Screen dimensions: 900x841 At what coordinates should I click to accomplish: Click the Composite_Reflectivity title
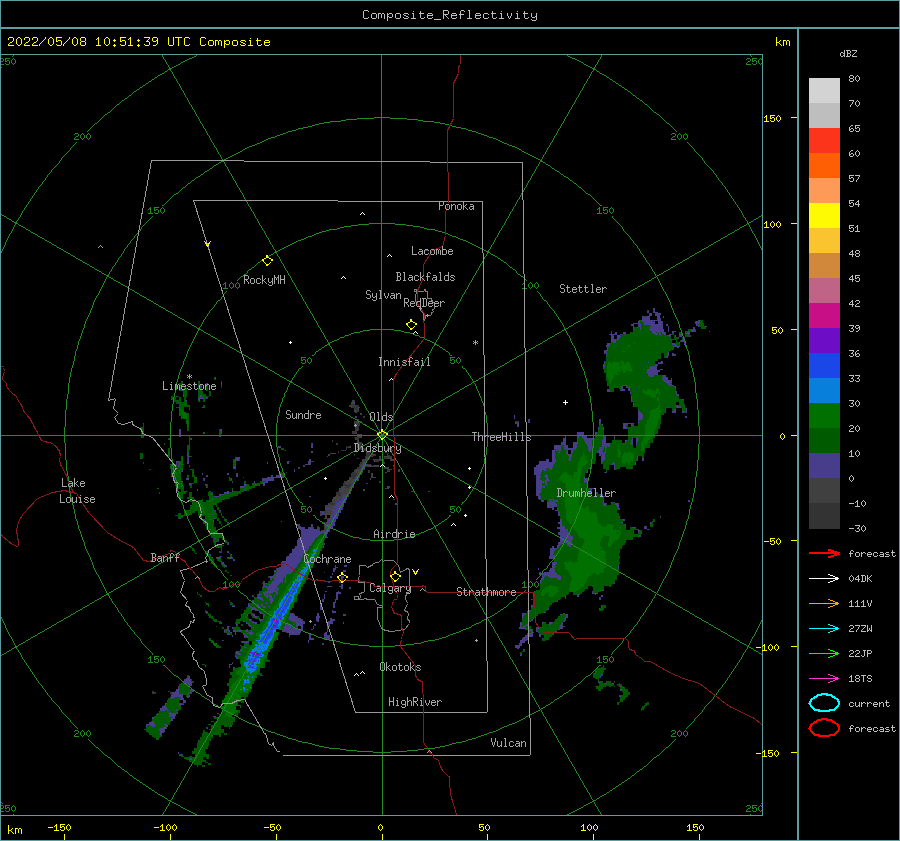pos(450,15)
